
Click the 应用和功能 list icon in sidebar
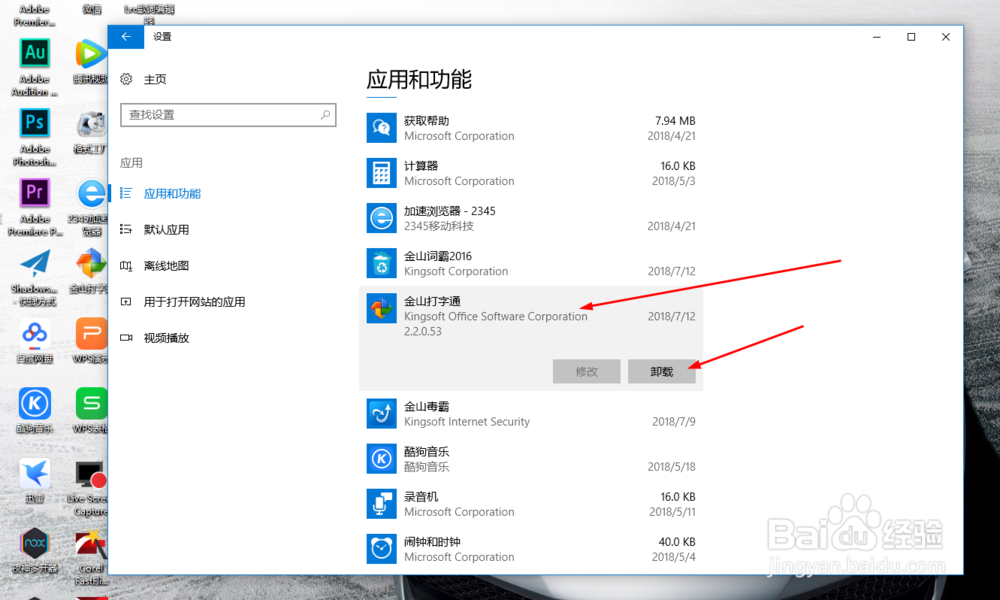pos(126,193)
